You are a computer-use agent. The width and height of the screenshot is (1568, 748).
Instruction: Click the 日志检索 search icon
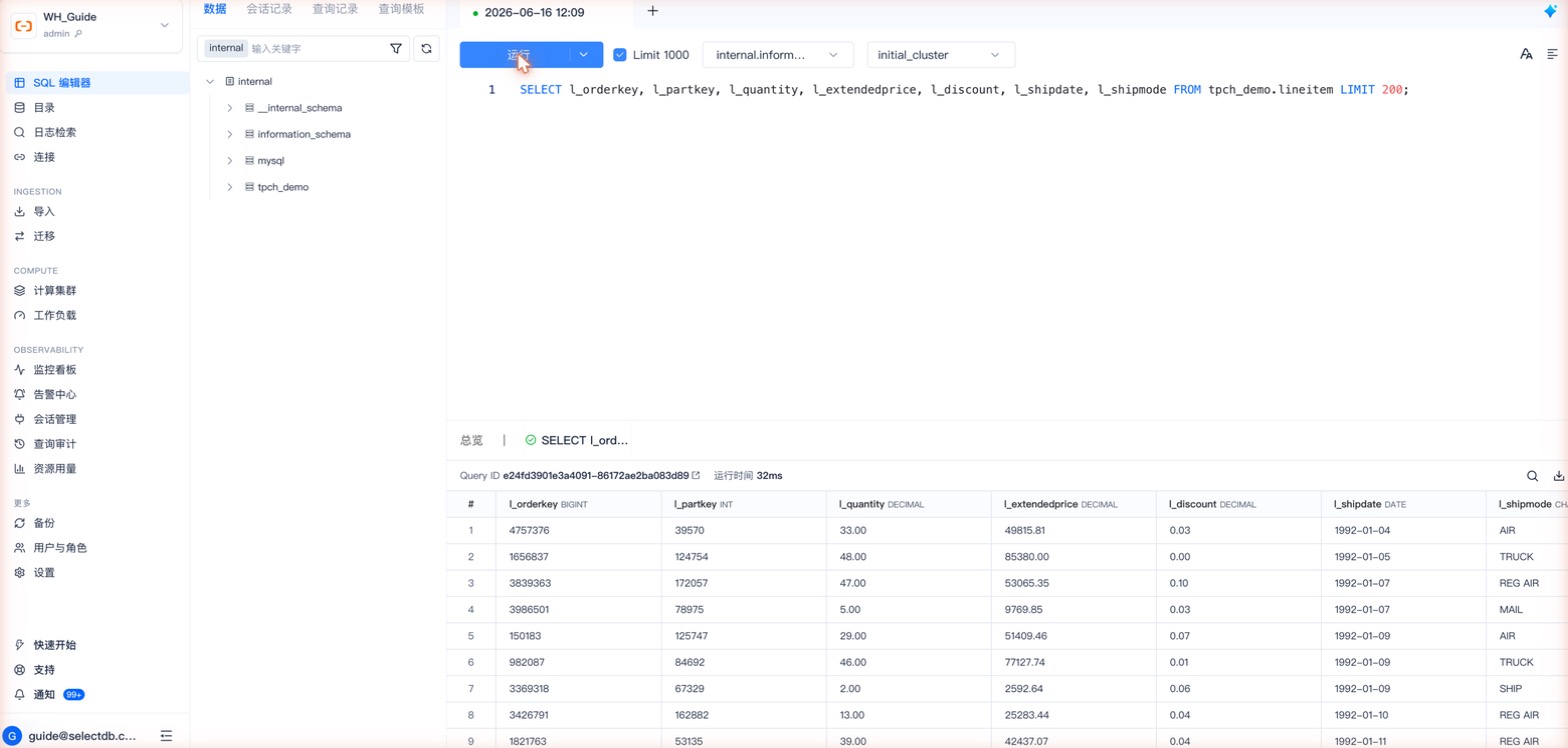[20, 132]
